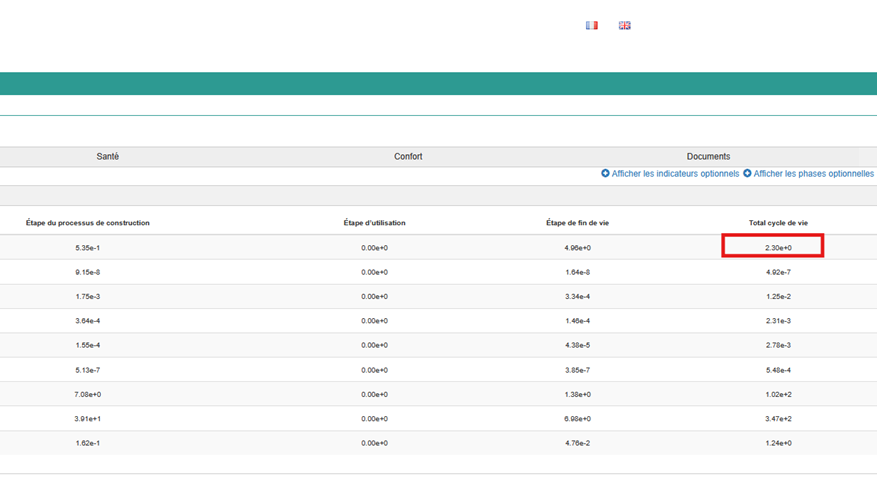Switch language with the French flag icon

tap(591, 25)
